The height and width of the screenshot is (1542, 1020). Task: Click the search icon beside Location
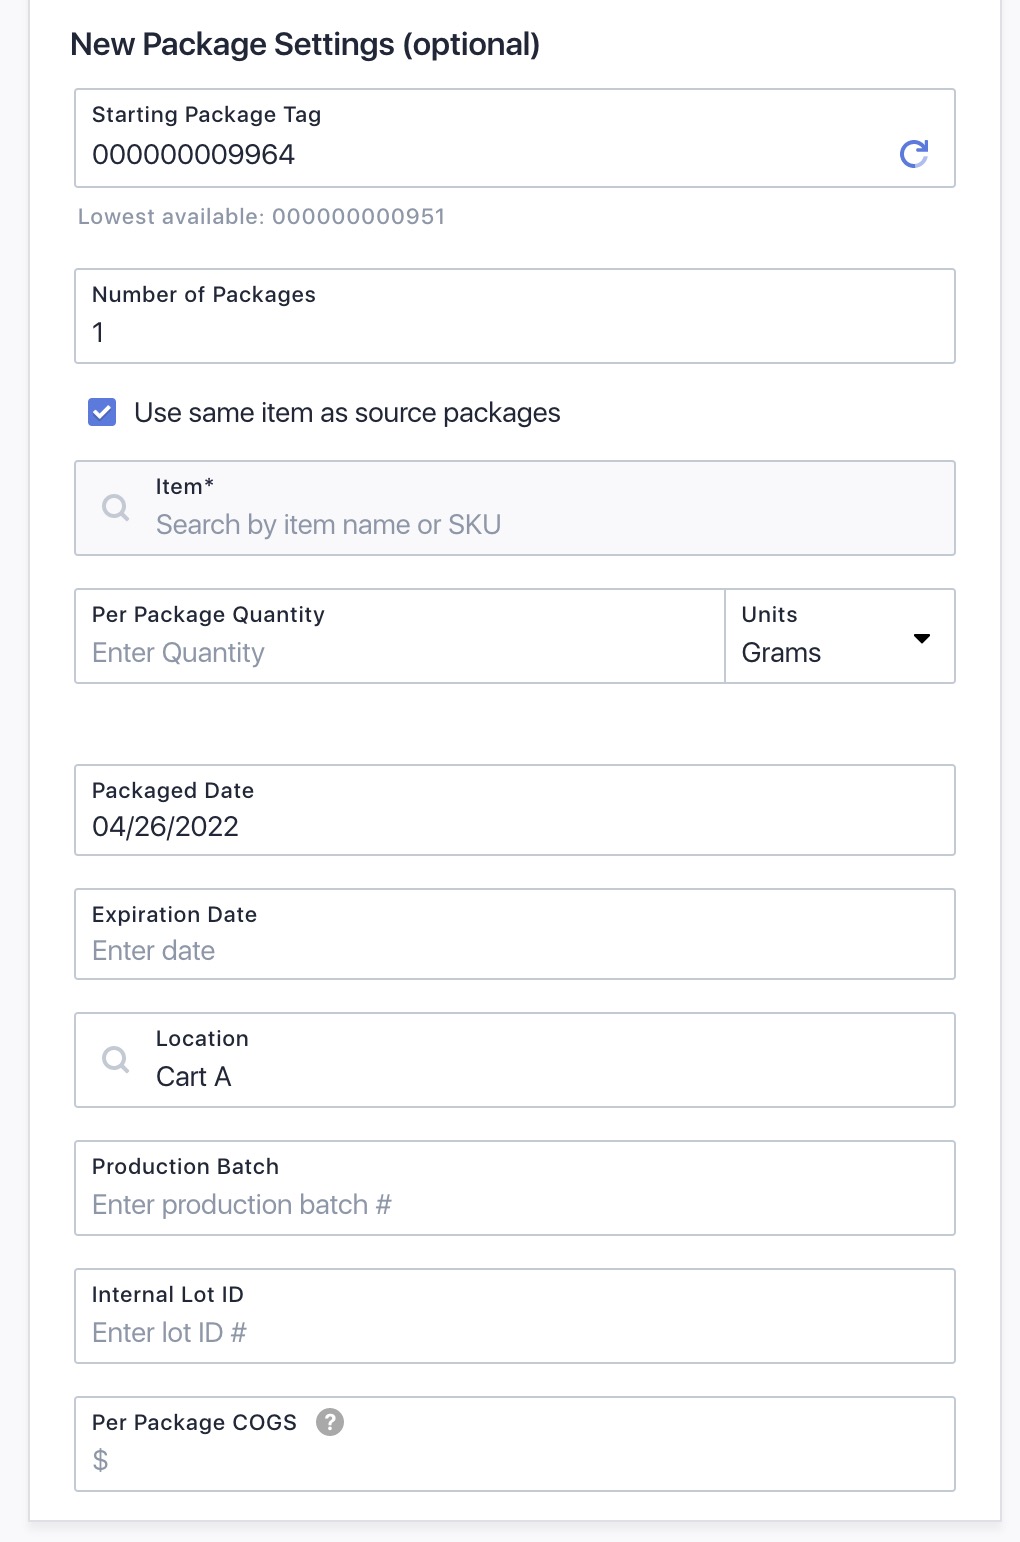point(116,1059)
